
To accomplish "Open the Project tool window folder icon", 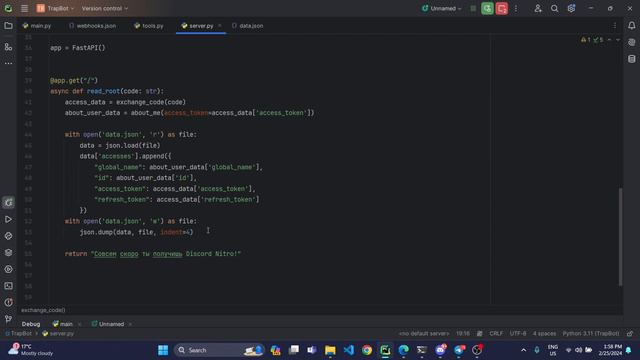I will click(8, 26).
